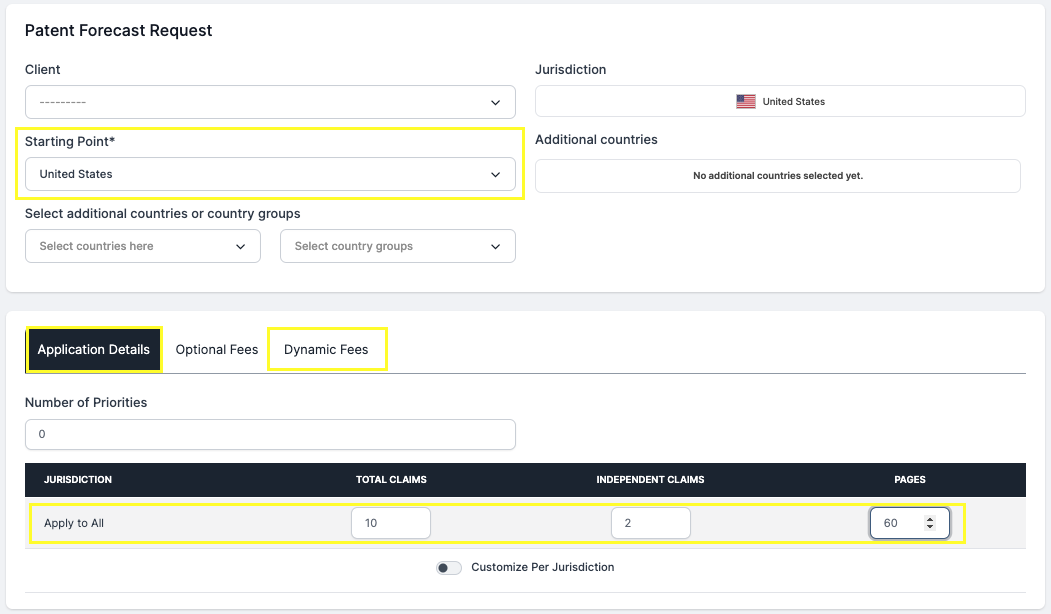Select the Application Details tab
1051x614 pixels.
click(x=93, y=349)
